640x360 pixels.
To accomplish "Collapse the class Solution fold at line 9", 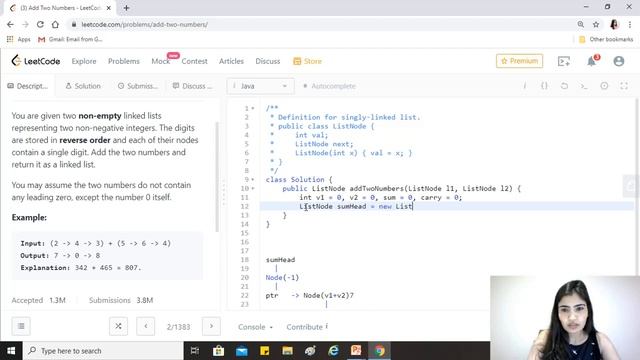I will [253, 180].
